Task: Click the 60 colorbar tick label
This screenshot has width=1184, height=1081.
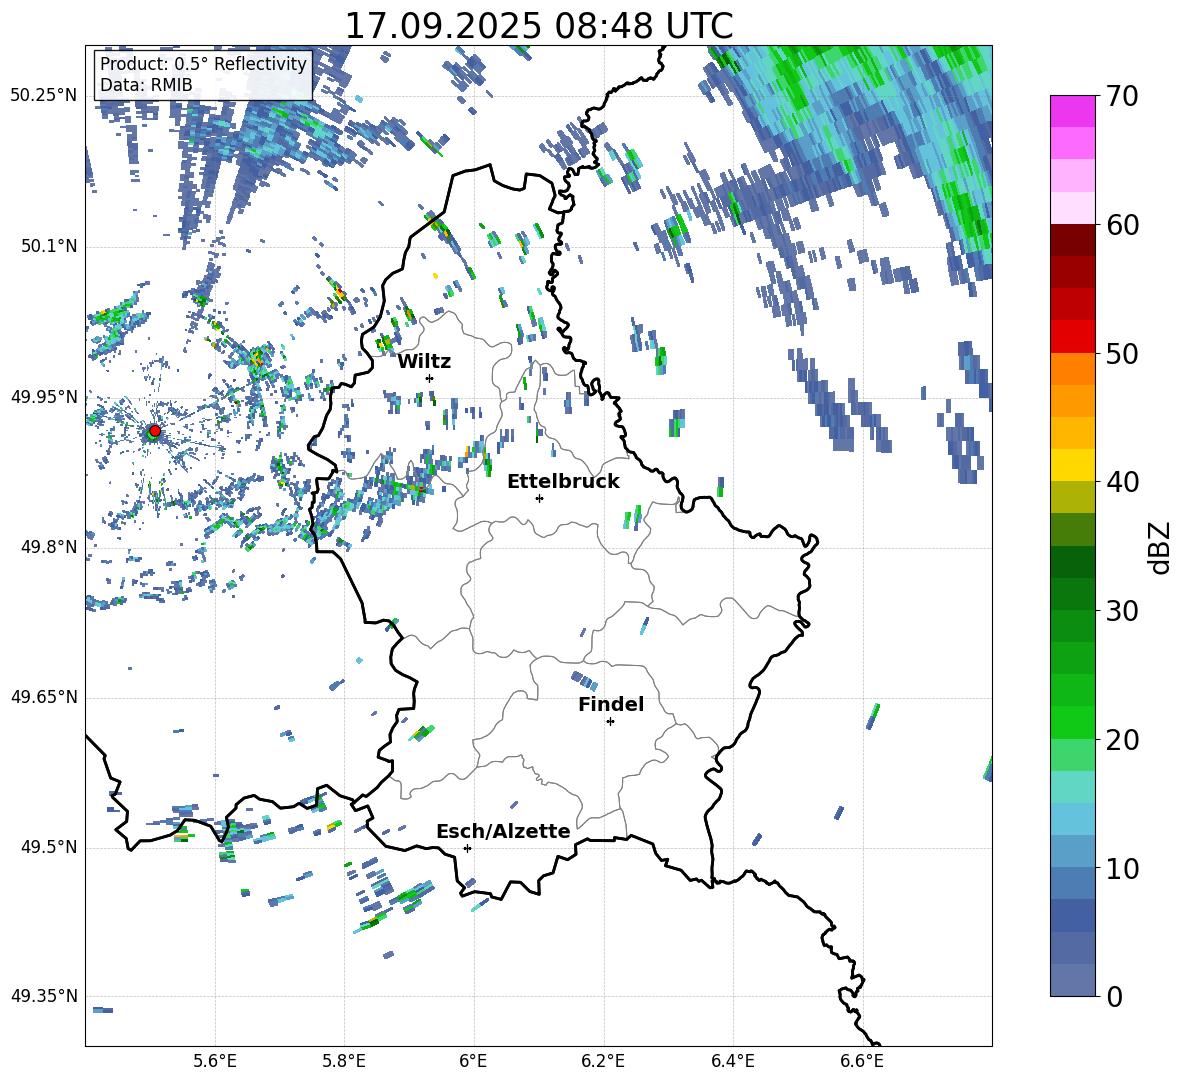Action: pyautogui.click(x=1123, y=225)
